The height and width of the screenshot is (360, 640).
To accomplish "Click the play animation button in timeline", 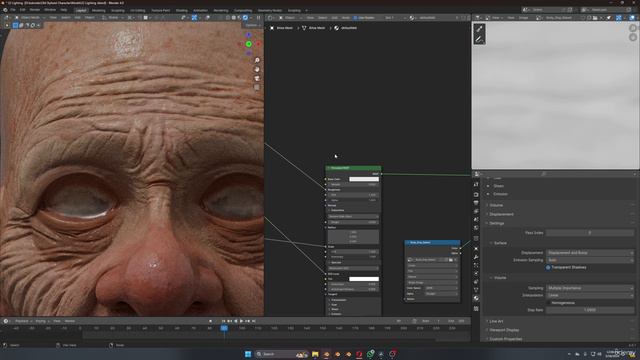I will pyautogui.click(x=241, y=321).
